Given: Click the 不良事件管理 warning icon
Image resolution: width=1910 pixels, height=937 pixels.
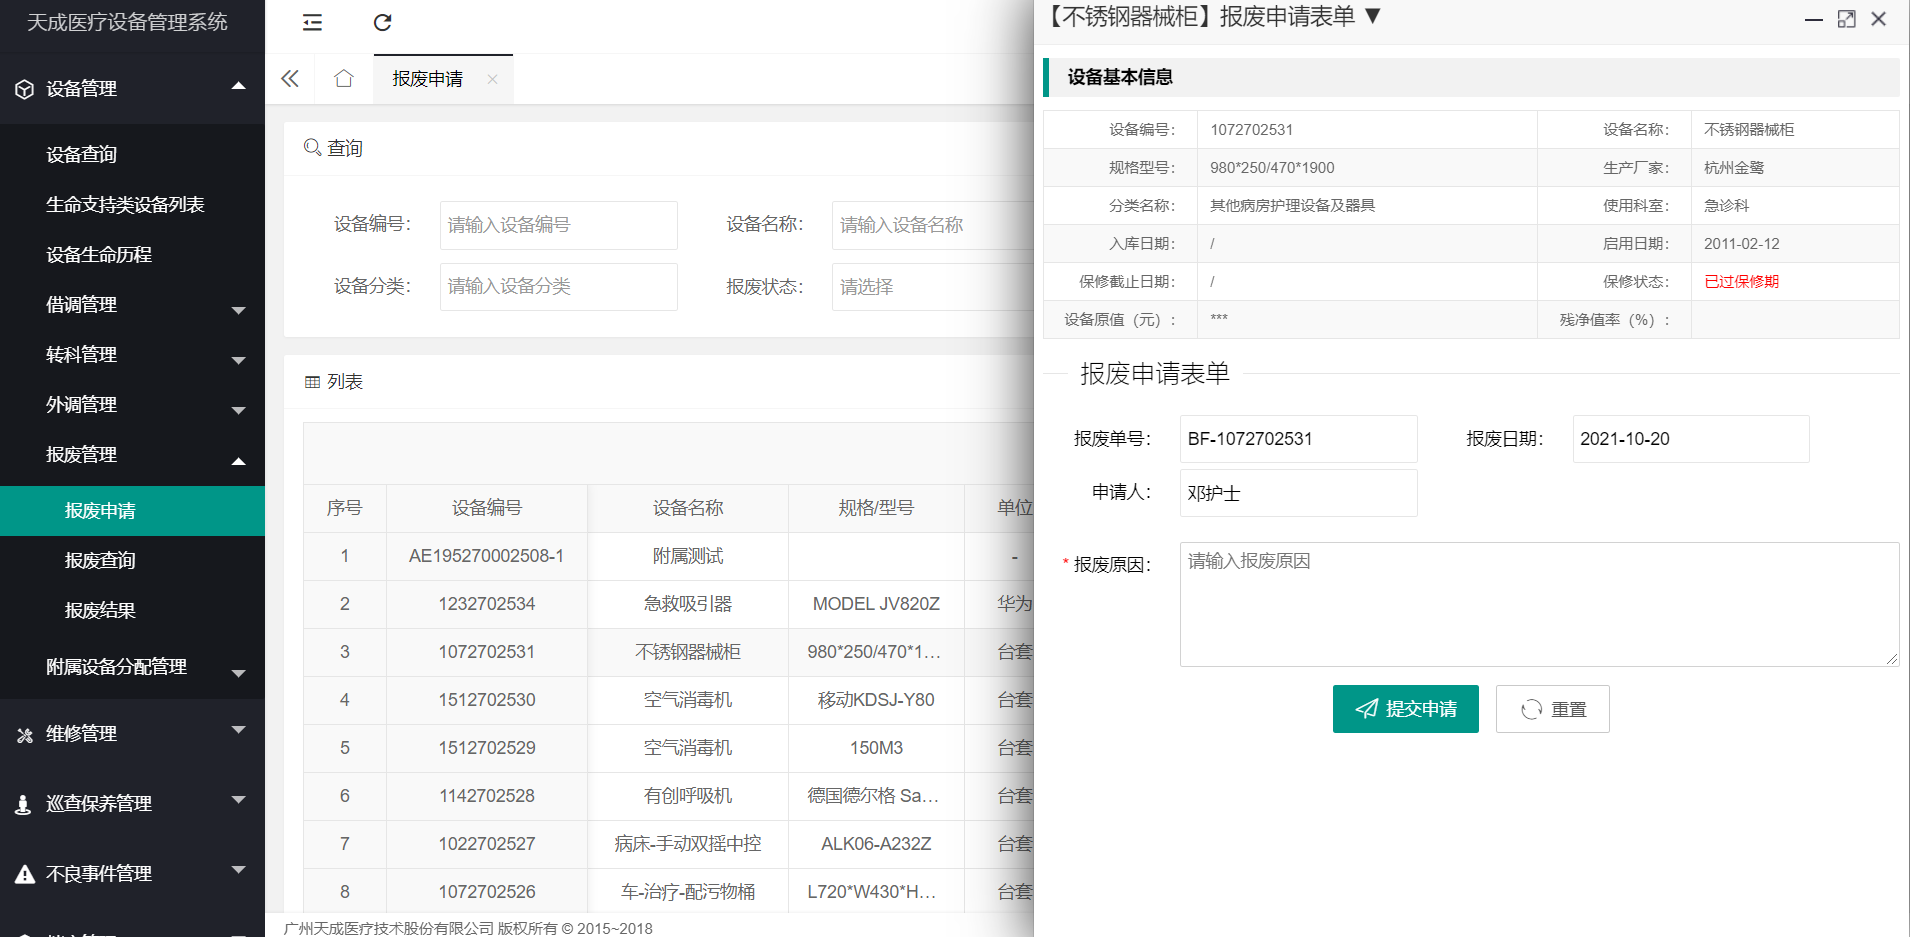Looking at the screenshot, I should coord(25,874).
